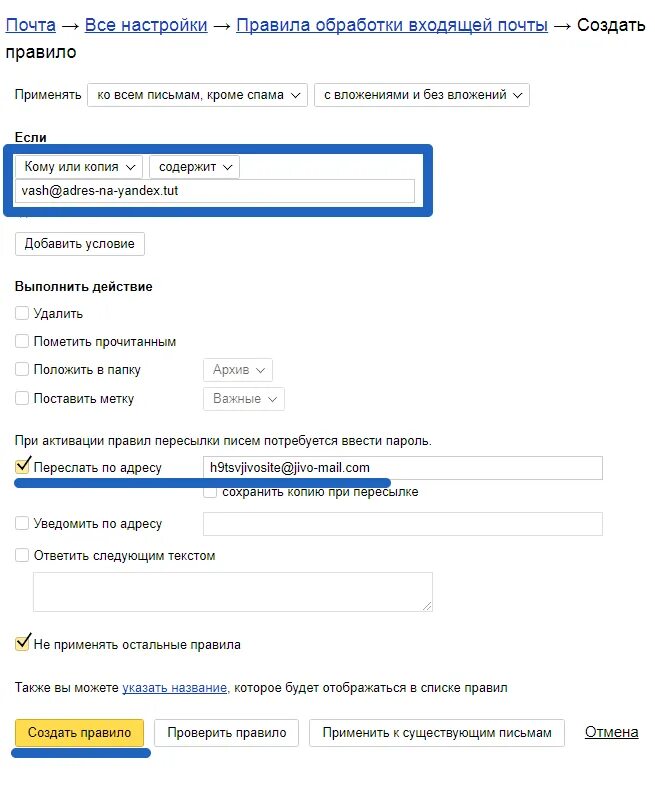The image size is (655, 793).
Task: Open the 'содержит' condition dropdown
Action: tap(194, 167)
